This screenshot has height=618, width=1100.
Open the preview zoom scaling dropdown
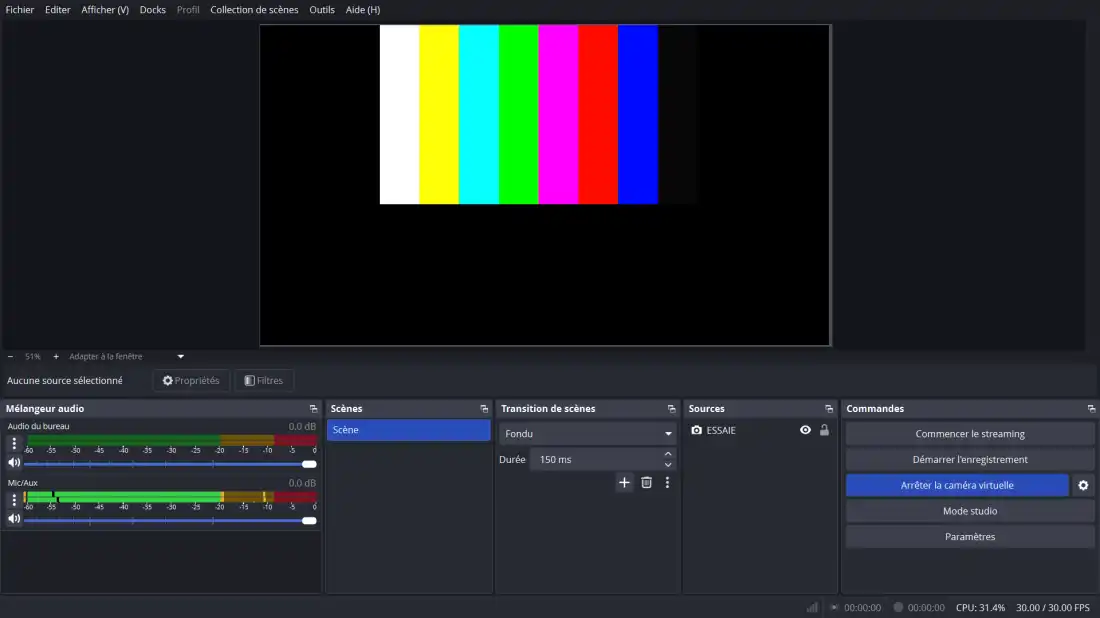click(180, 356)
